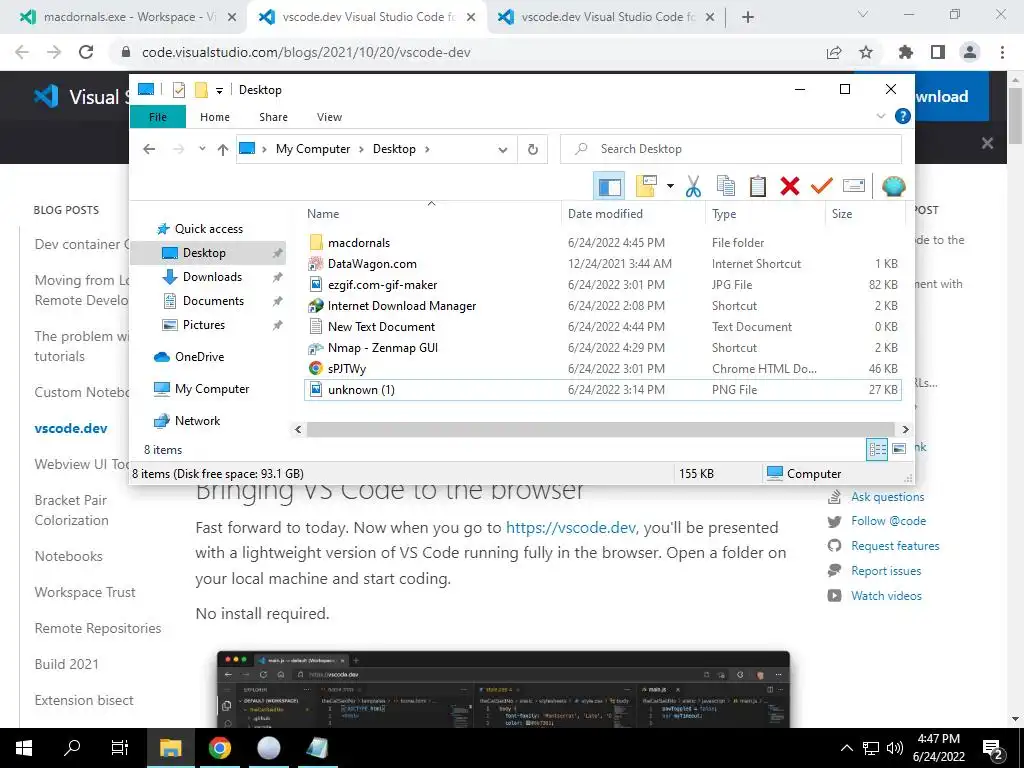Switch to details view layout icon
Image resolution: width=1024 pixels, height=768 pixels.
(x=877, y=449)
